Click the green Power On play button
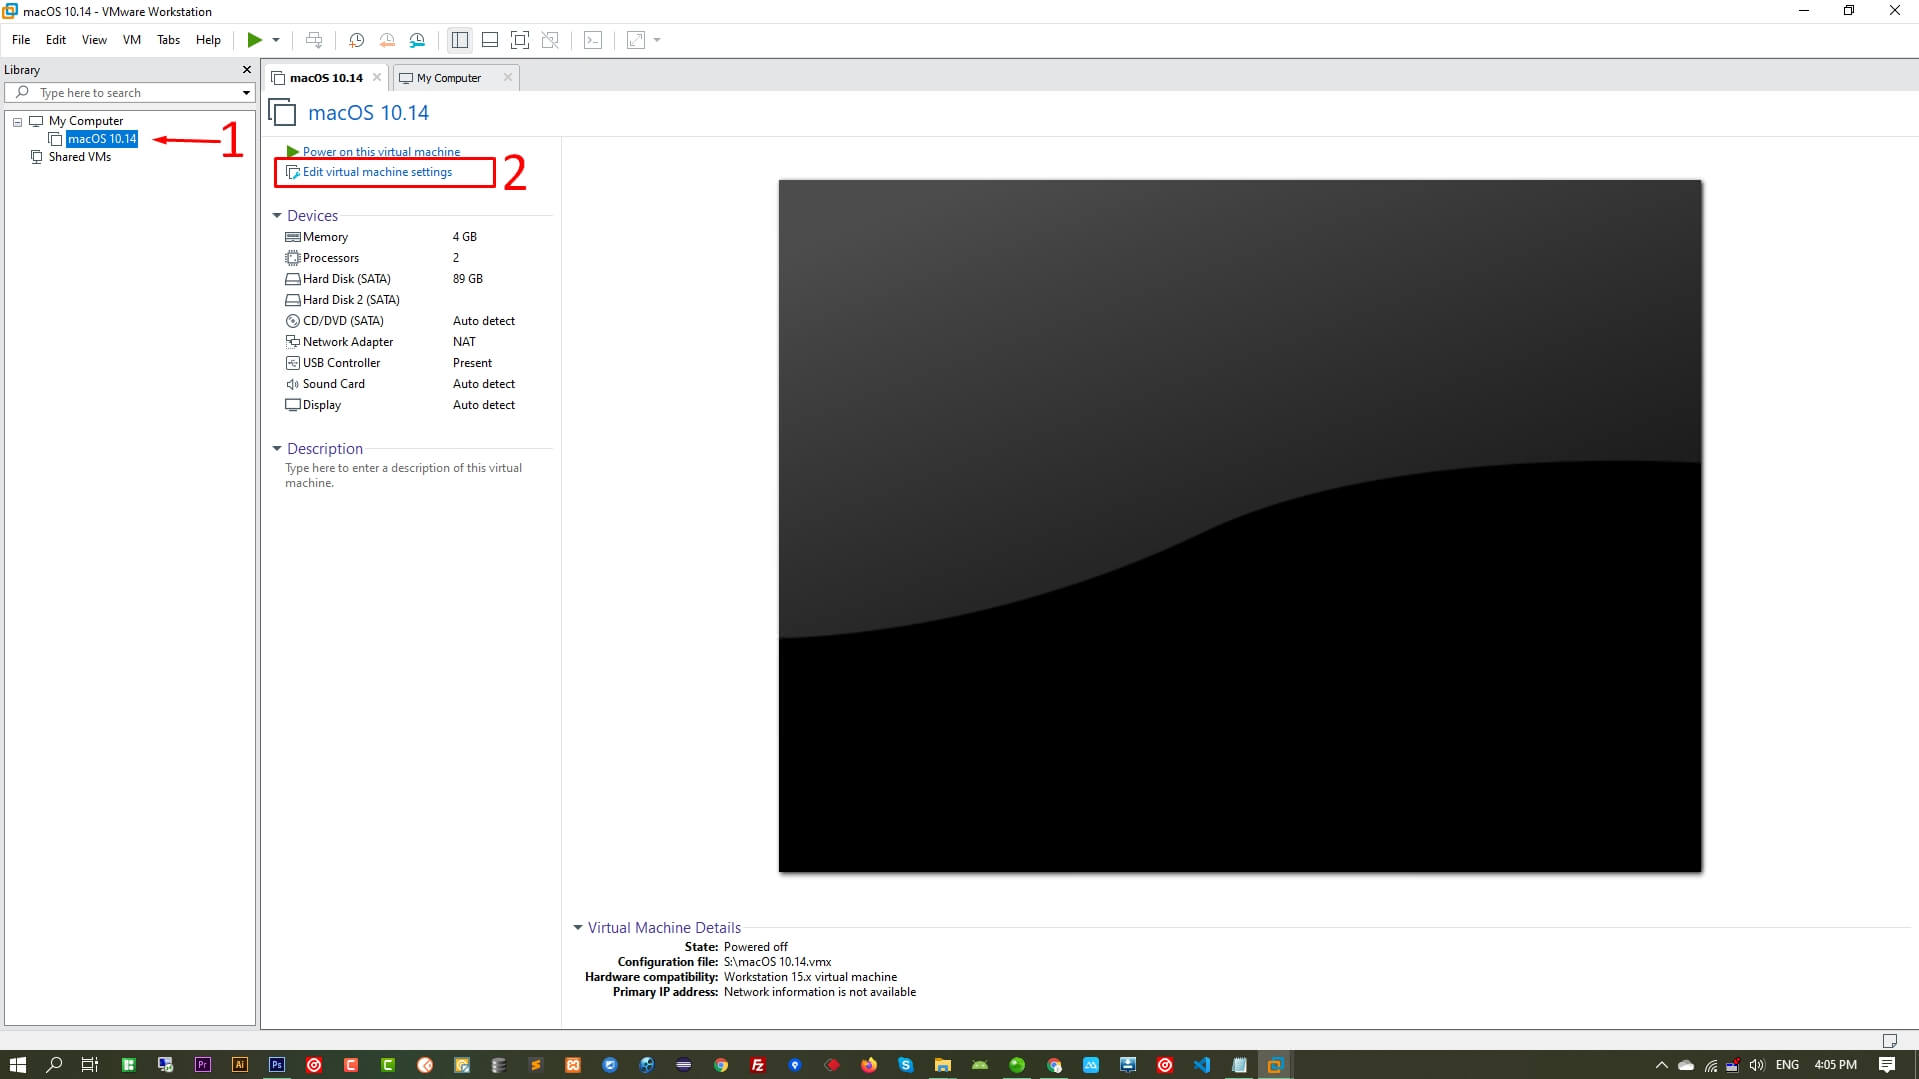This screenshot has height=1079, width=1919. pos(255,40)
